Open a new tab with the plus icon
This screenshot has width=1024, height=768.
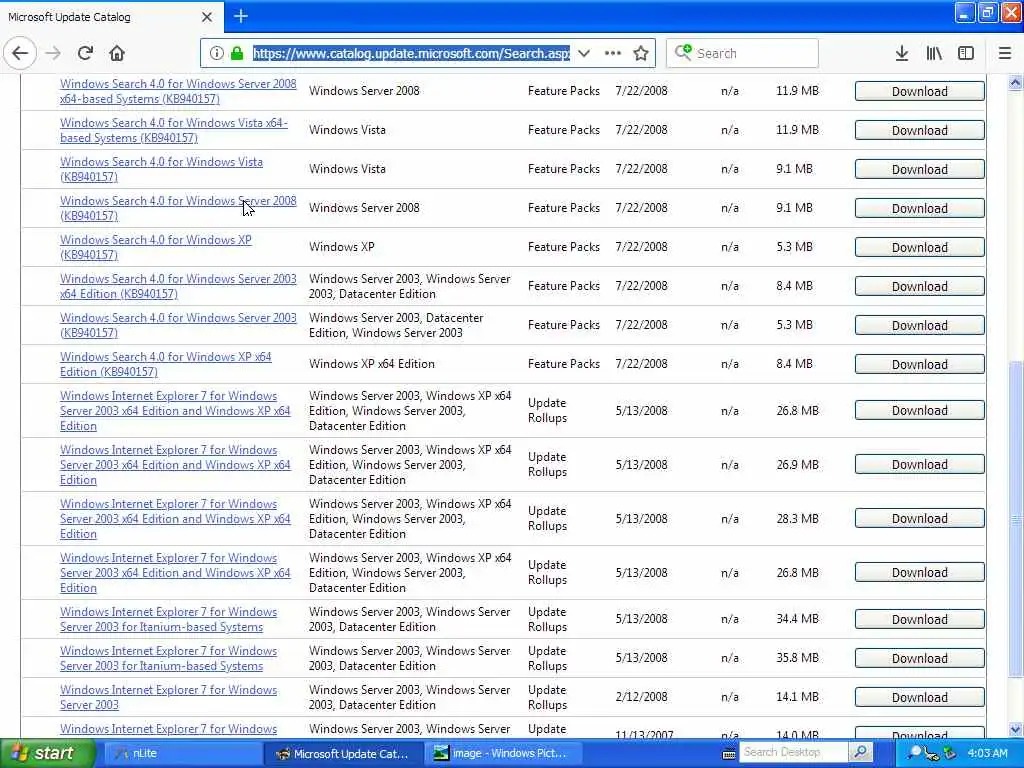tap(241, 16)
